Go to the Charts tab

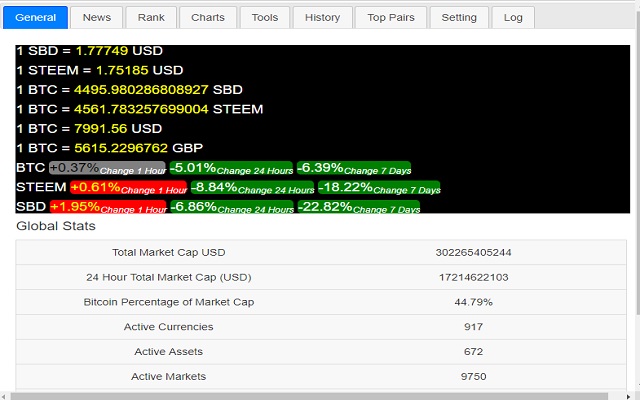pos(208,18)
